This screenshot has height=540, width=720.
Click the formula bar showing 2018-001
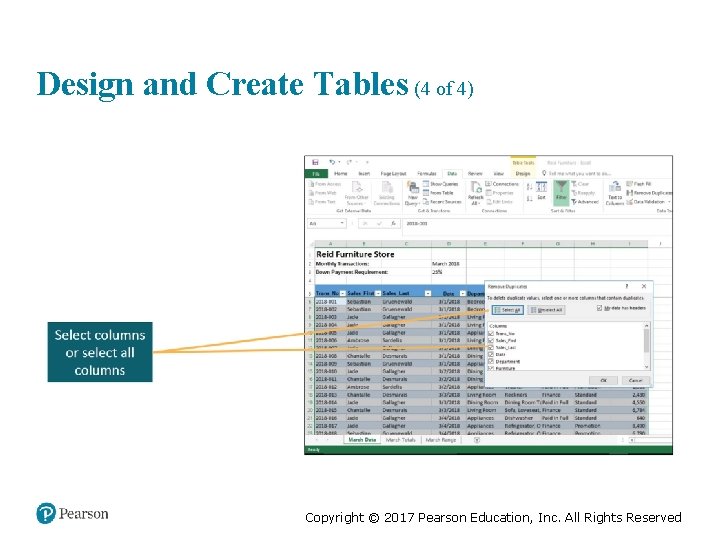click(x=537, y=223)
